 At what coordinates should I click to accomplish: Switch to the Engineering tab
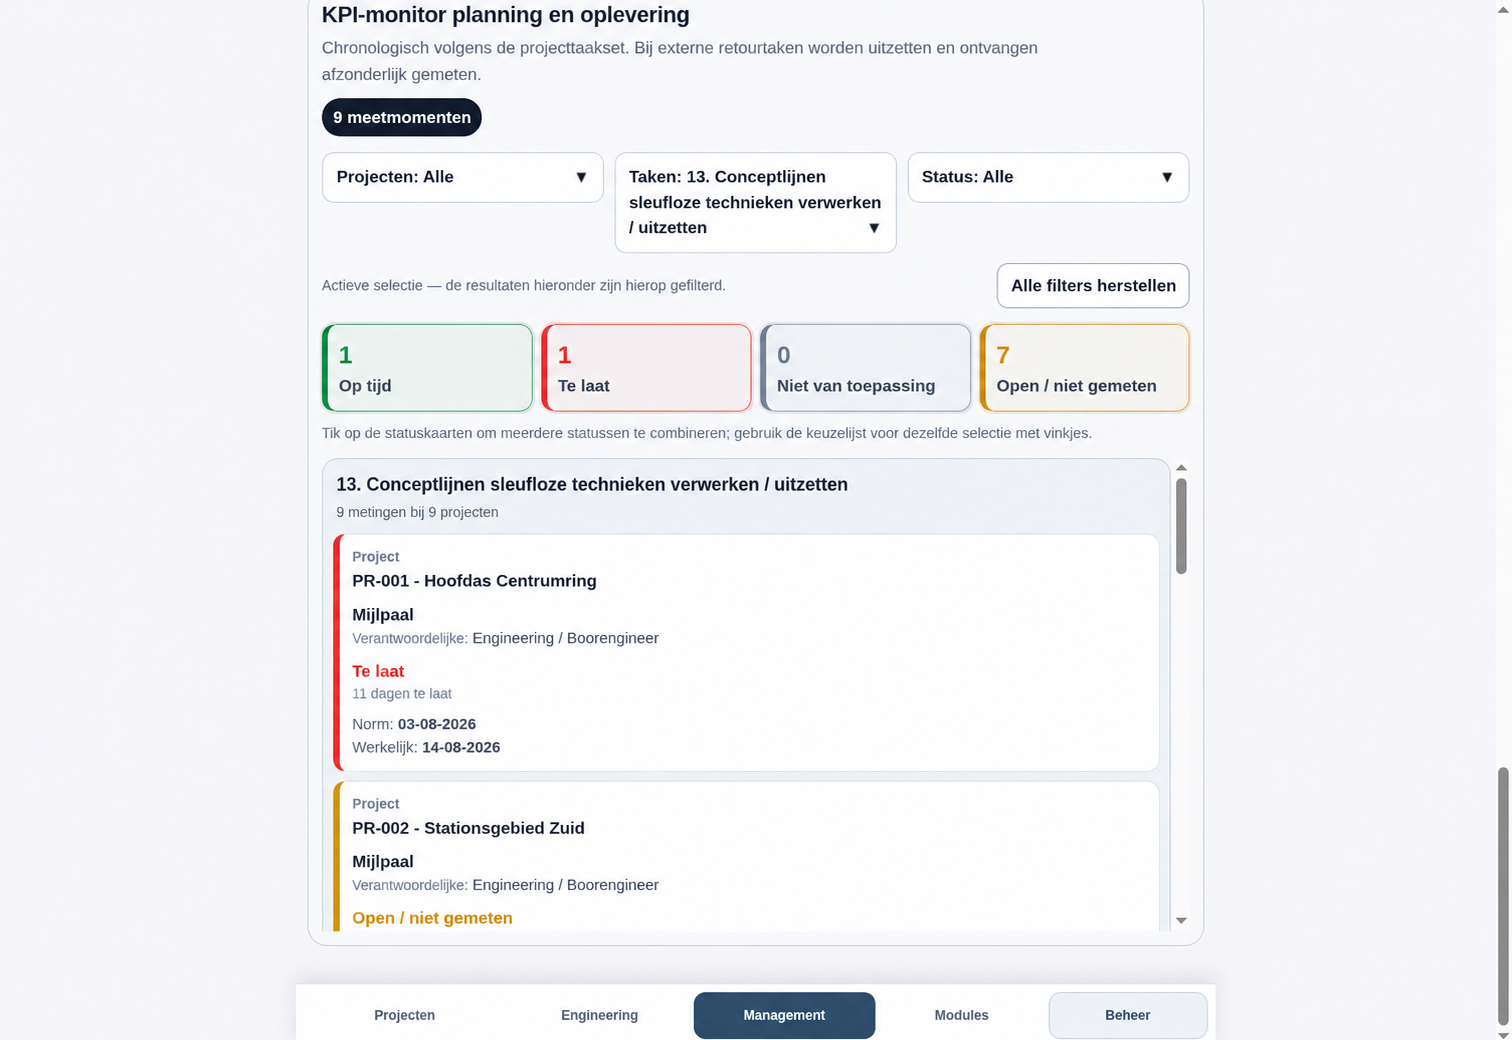[x=599, y=1015]
